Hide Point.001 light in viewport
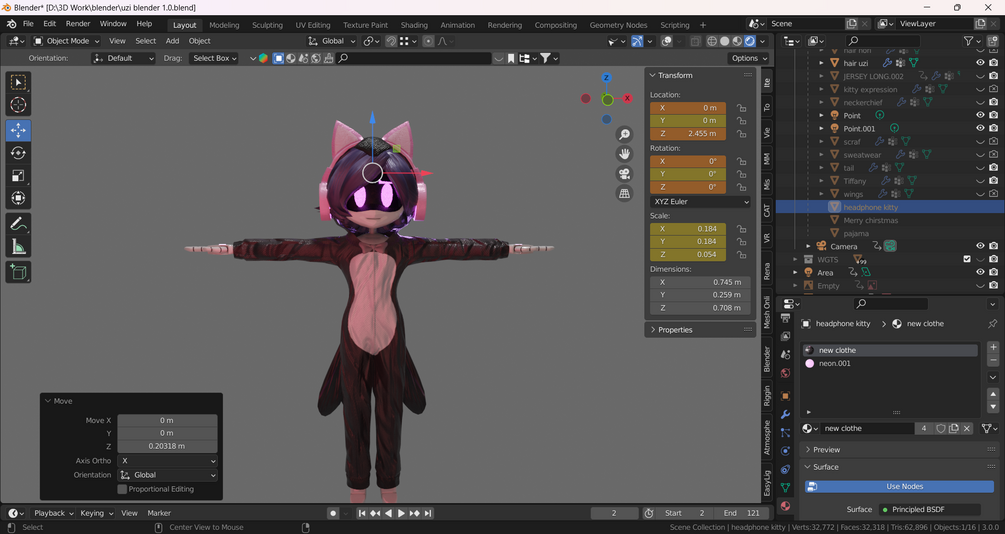 [x=980, y=128]
